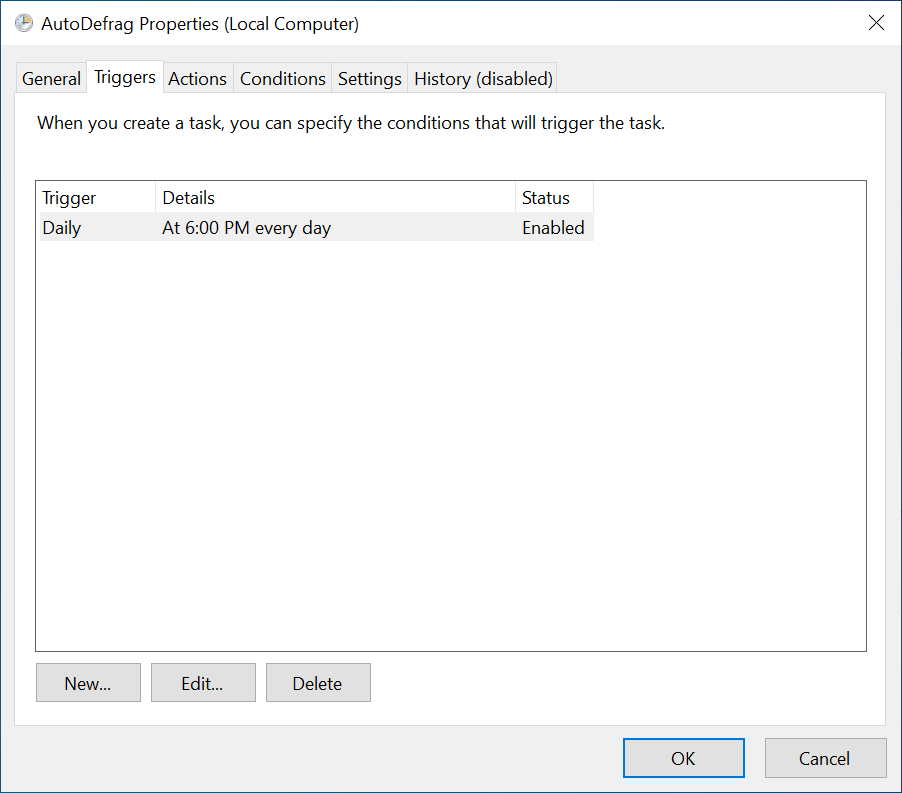Viewport: 902px width, 793px height.
Task: Close the AutoDefrag Properties dialog
Action: coord(876,23)
